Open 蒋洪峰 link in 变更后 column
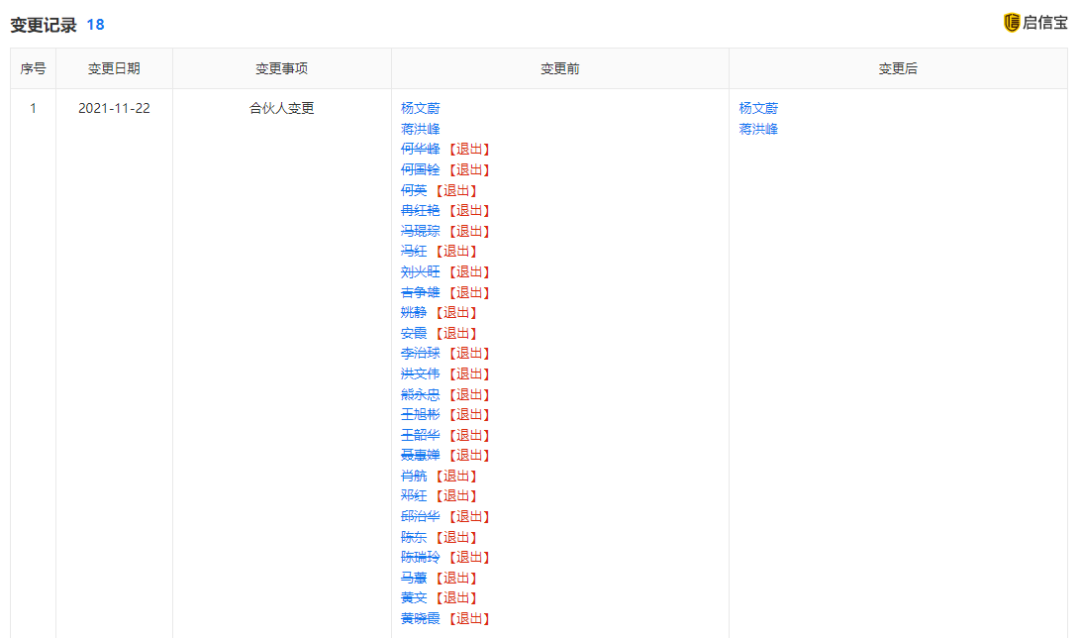 click(x=758, y=129)
